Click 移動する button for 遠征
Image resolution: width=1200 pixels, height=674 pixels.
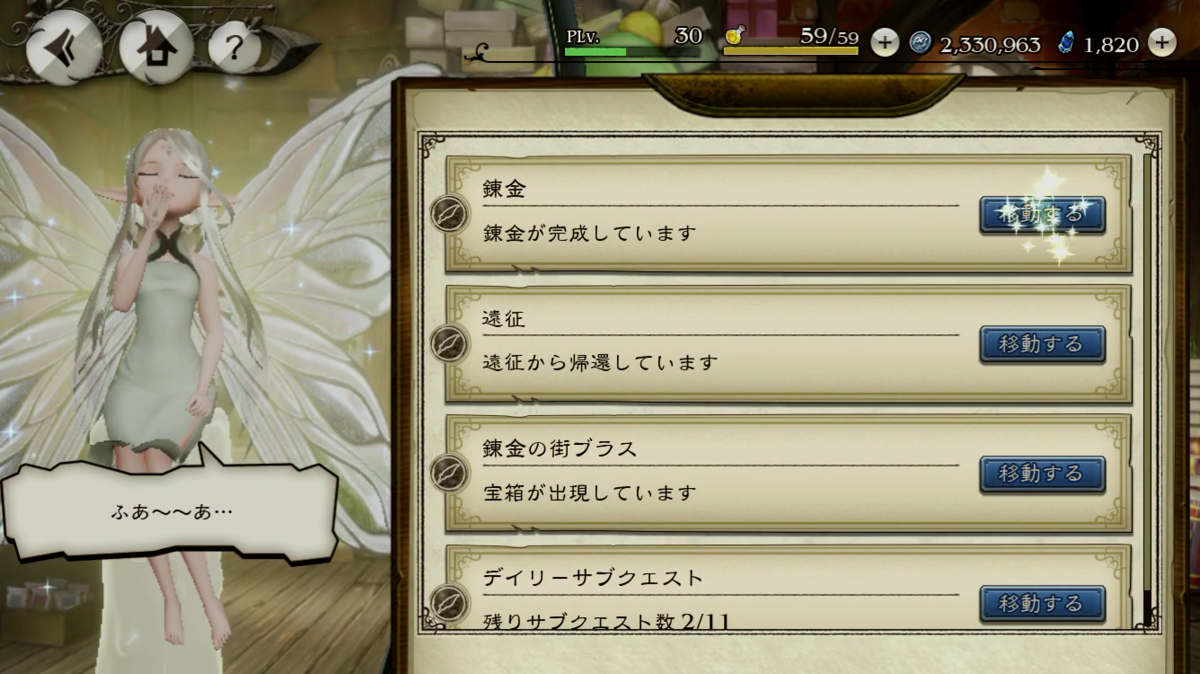tap(1042, 344)
